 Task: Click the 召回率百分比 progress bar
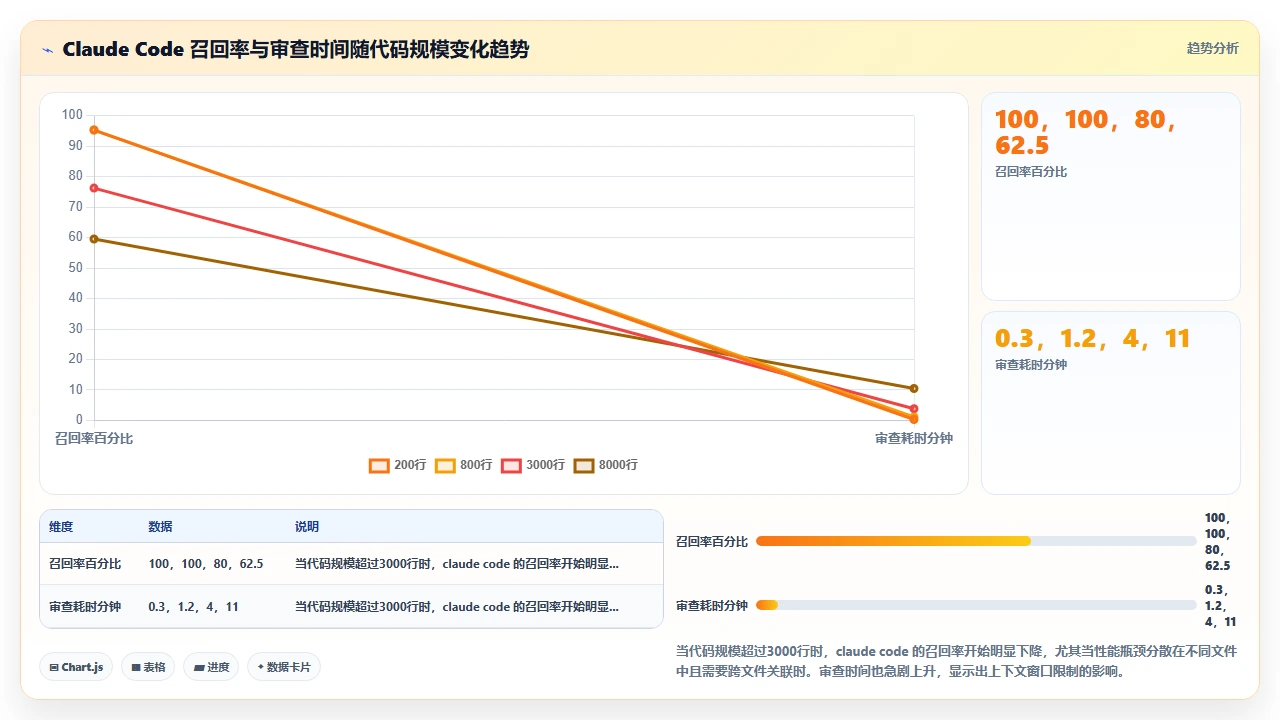[976, 541]
